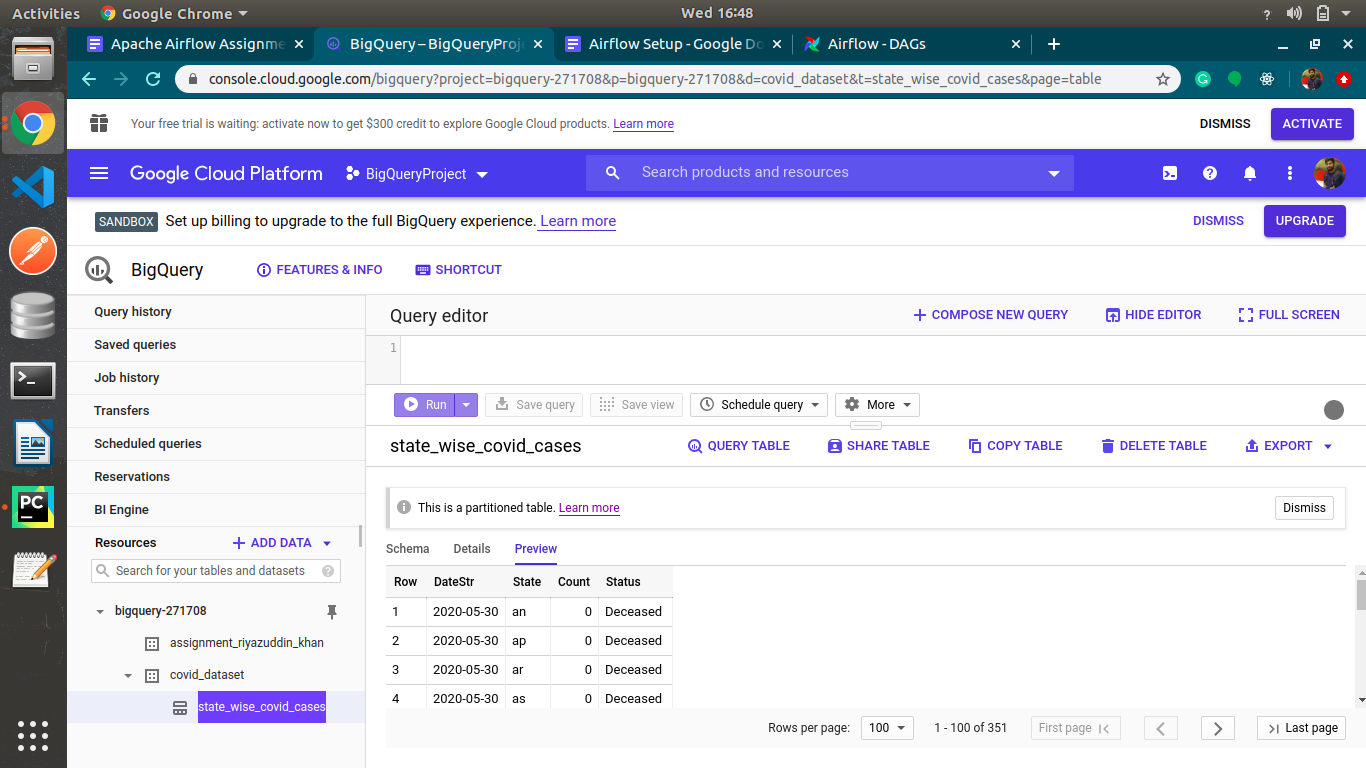This screenshot has width=1366, height=768.
Task: Collapse the bigquery-271708 project tree
Action: coord(99,611)
